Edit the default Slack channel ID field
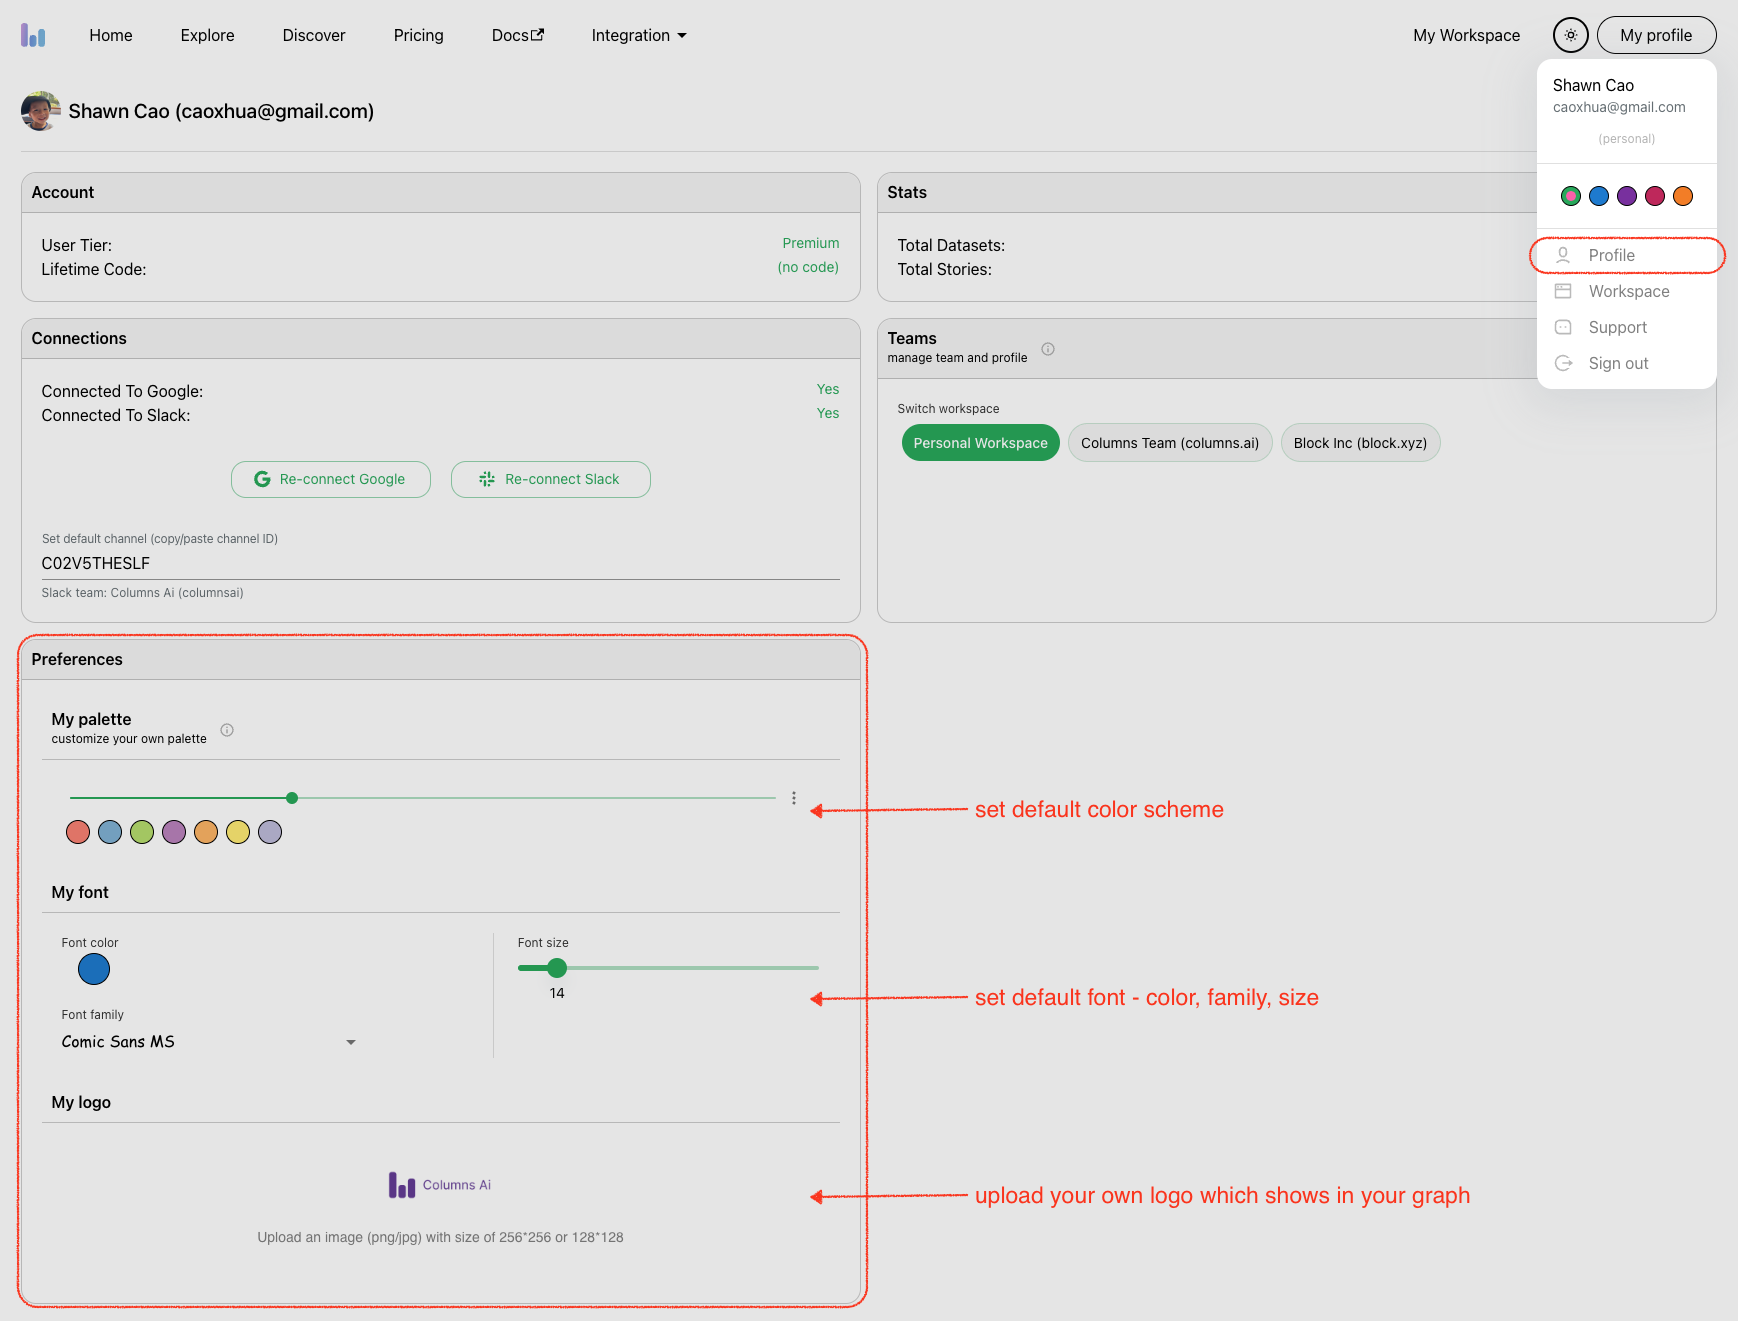This screenshot has width=1738, height=1321. coord(440,563)
